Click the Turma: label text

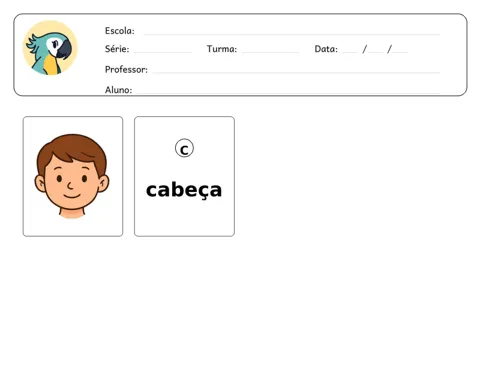click(x=222, y=49)
